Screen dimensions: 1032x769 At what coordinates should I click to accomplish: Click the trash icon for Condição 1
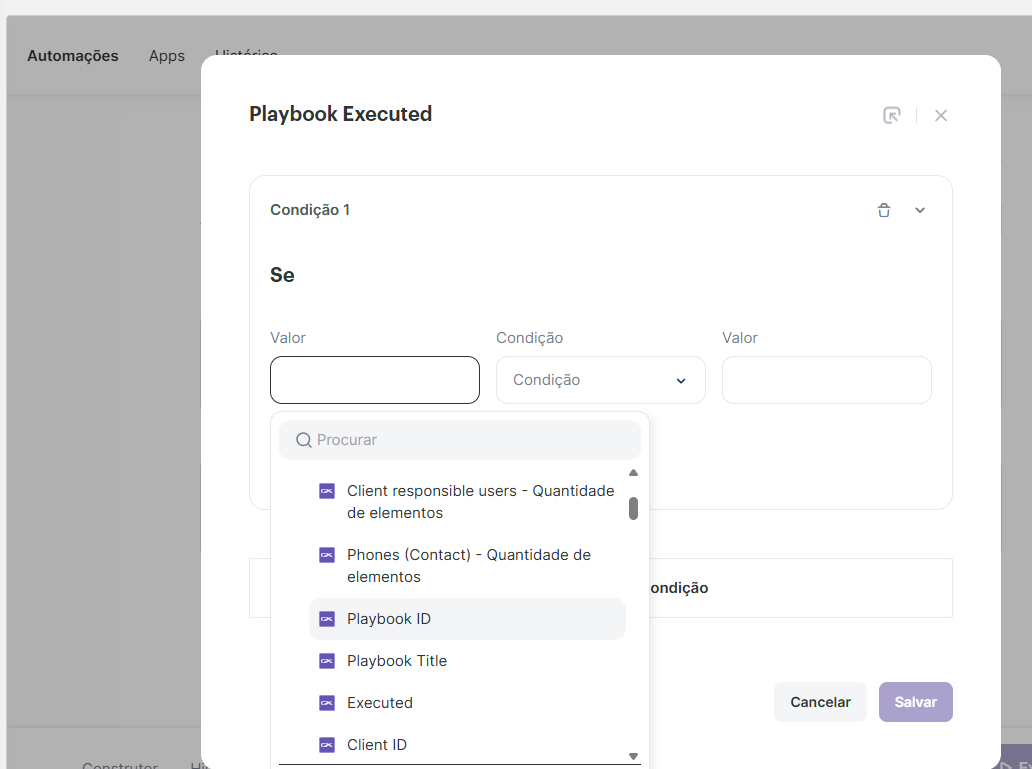(884, 210)
